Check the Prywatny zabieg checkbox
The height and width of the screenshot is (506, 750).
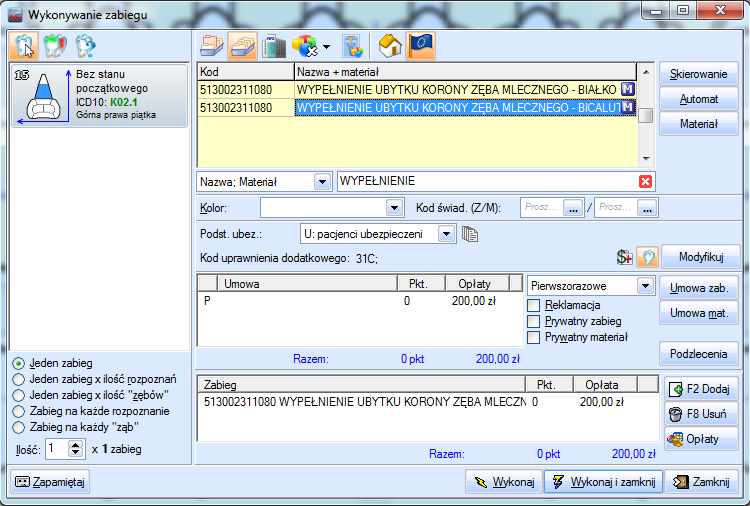(x=534, y=321)
